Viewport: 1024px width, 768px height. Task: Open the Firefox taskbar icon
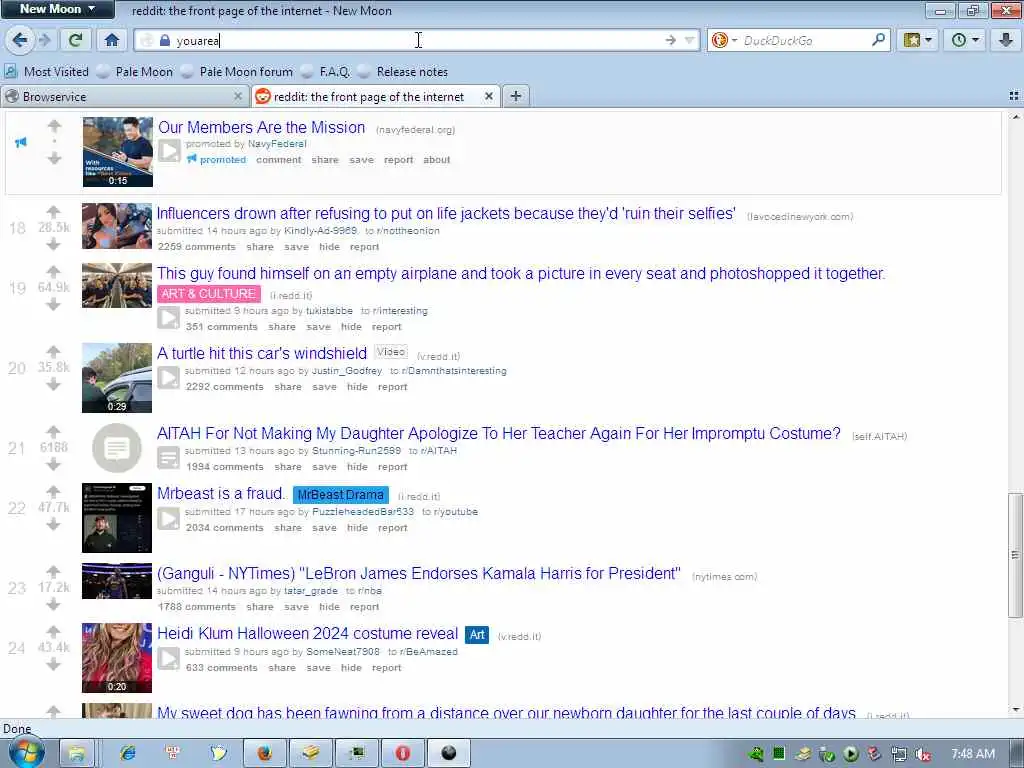pos(264,753)
